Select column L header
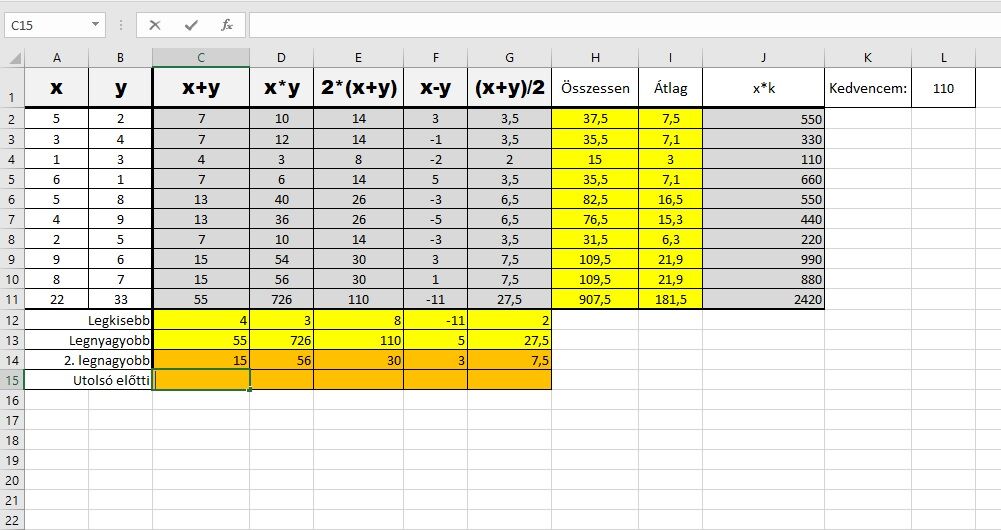Viewport: 1001px width, 530px height. point(944,58)
